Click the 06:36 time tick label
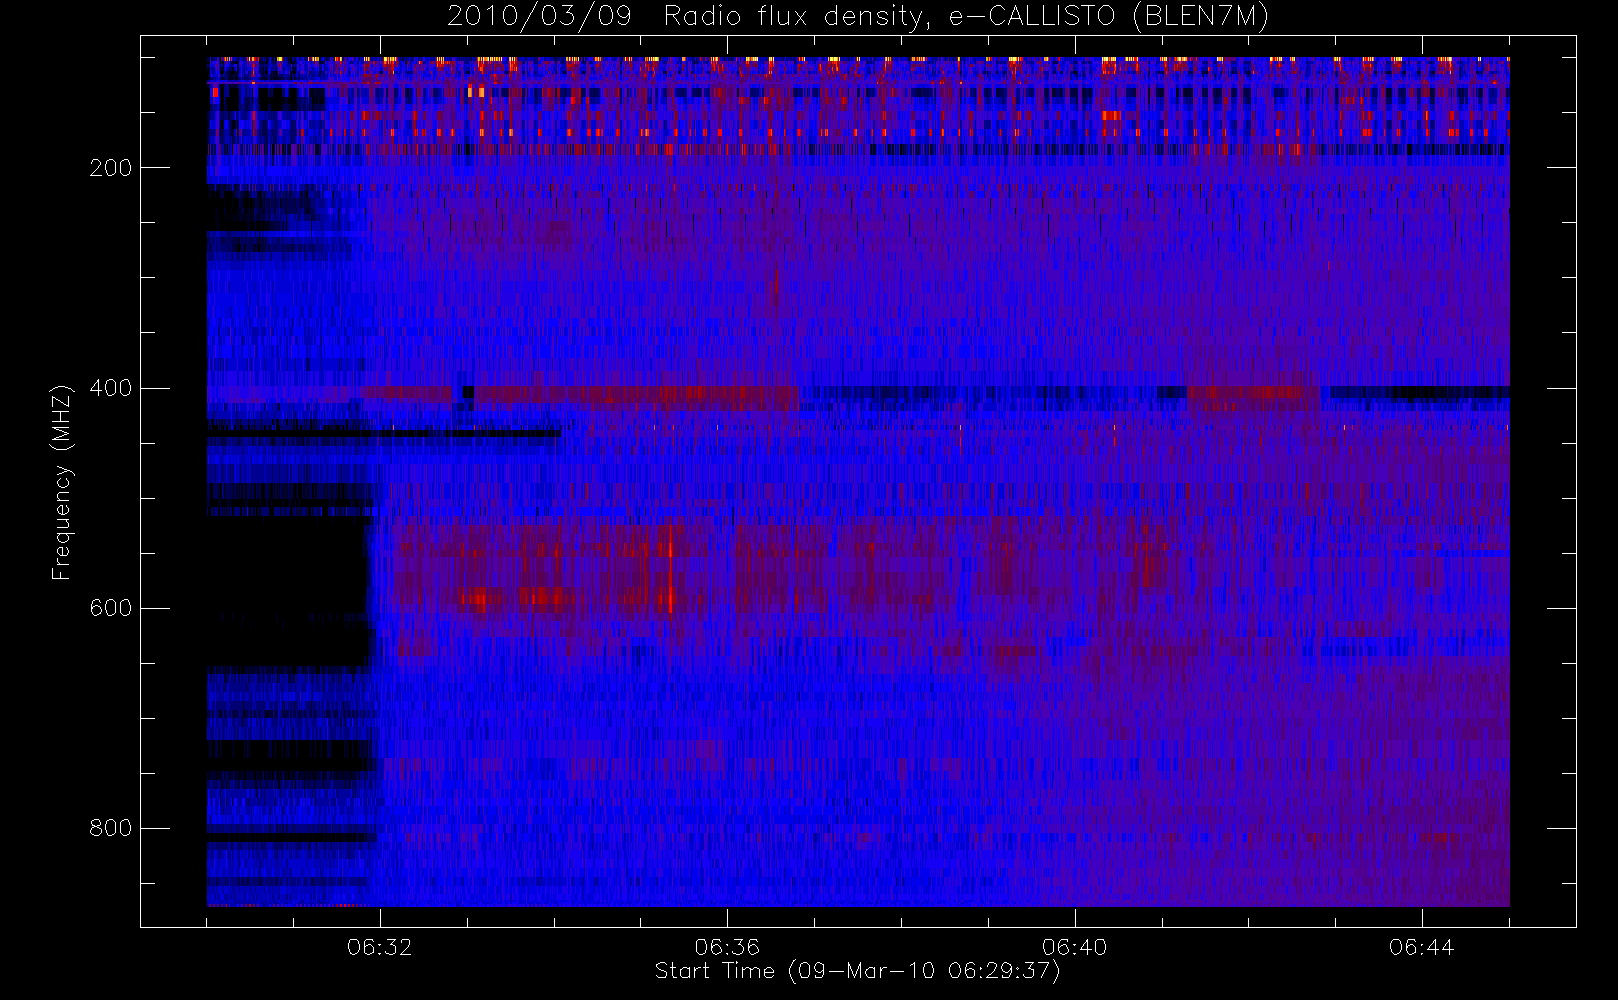The width and height of the screenshot is (1618, 1000). [x=727, y=947]
